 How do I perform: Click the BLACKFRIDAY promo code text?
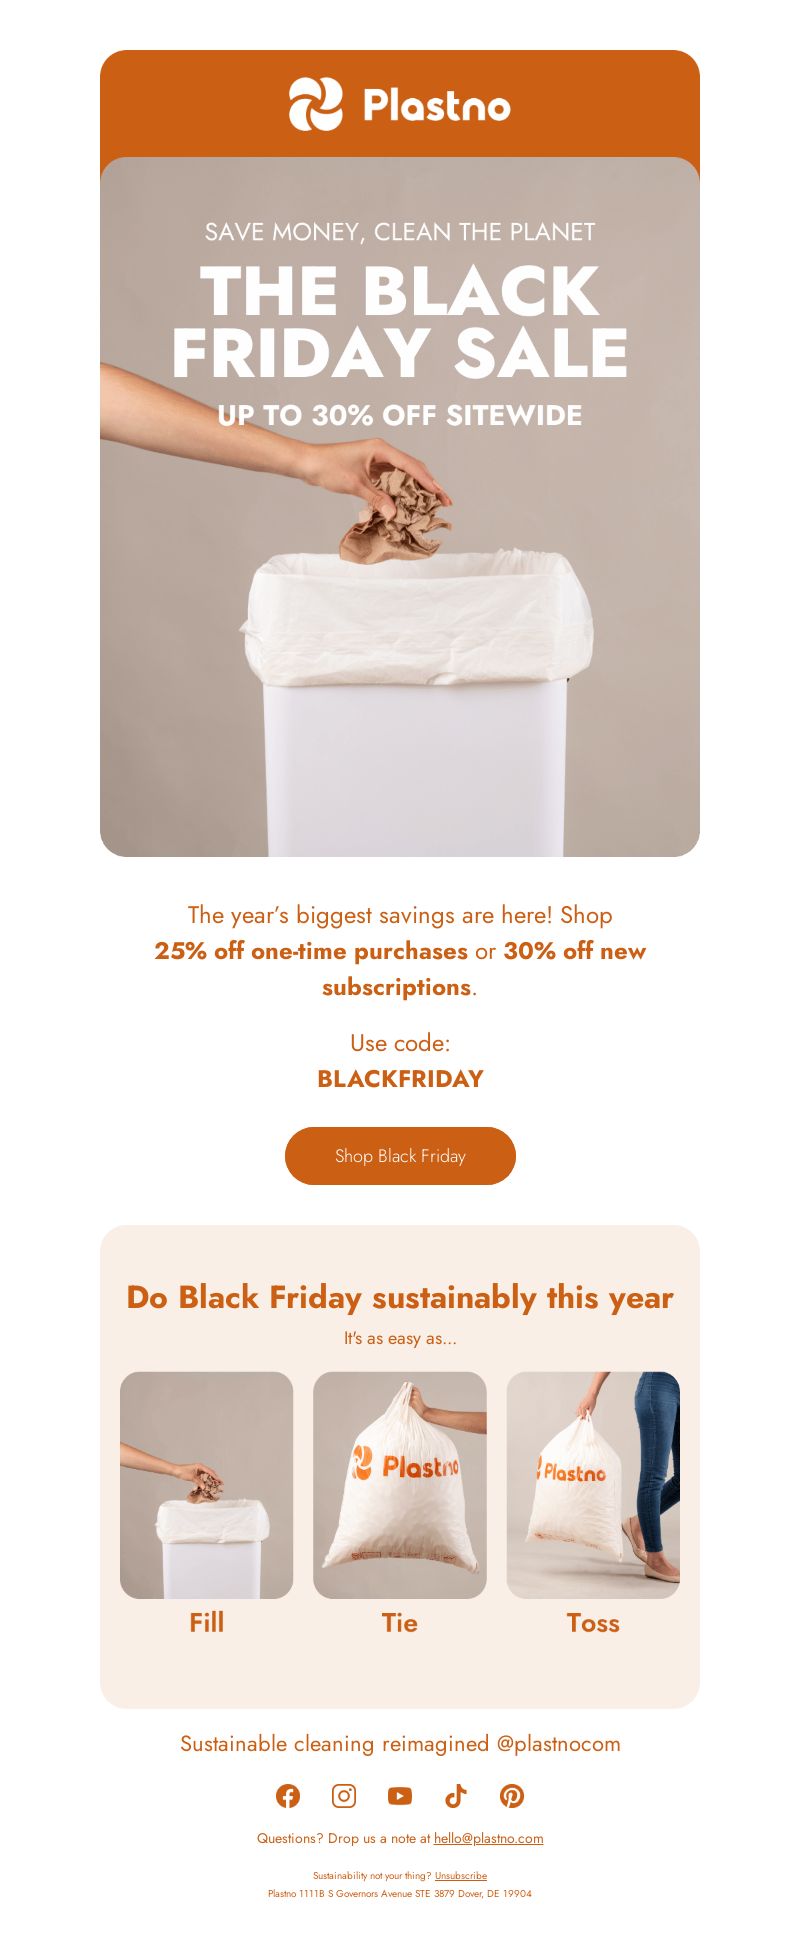[x=400, y=1079]
